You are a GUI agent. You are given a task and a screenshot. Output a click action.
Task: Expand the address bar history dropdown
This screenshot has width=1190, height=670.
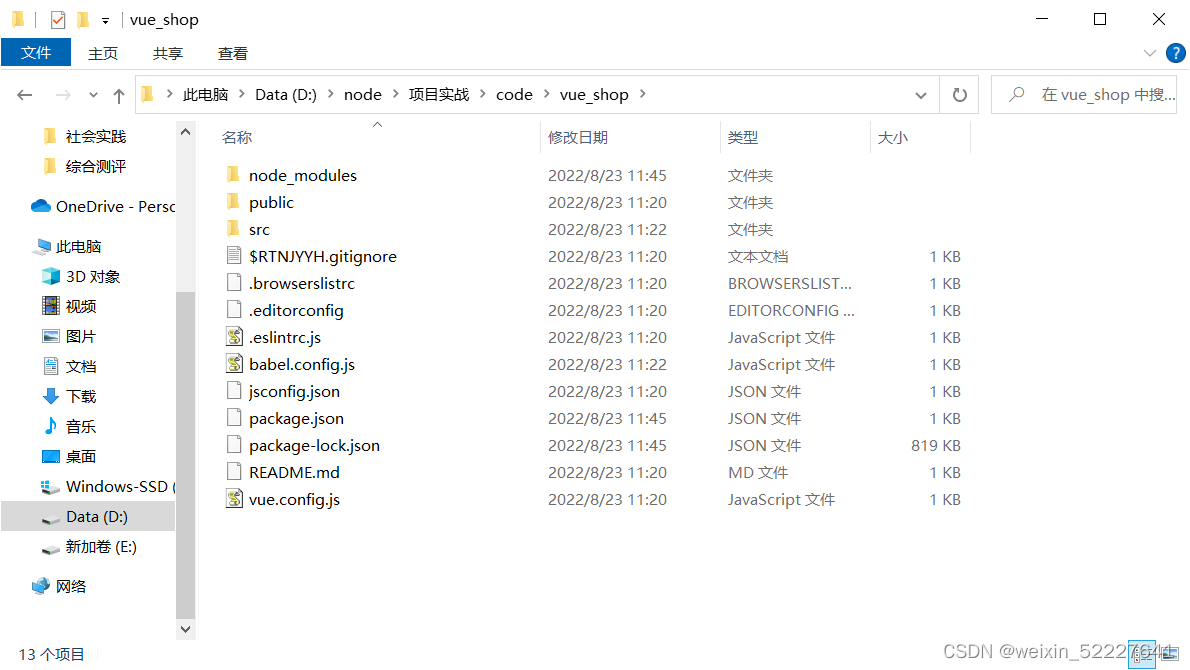point(920,94)
